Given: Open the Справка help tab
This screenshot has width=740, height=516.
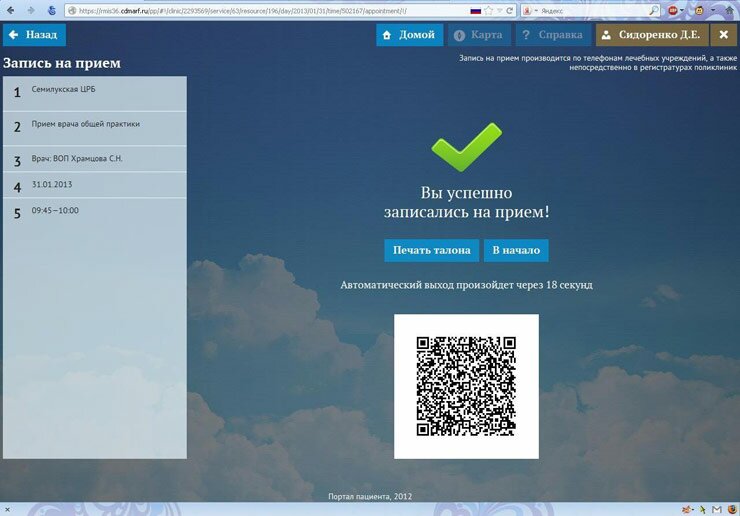Looking at the screenshot, I should pyautogui.click(x=553, y=35).
